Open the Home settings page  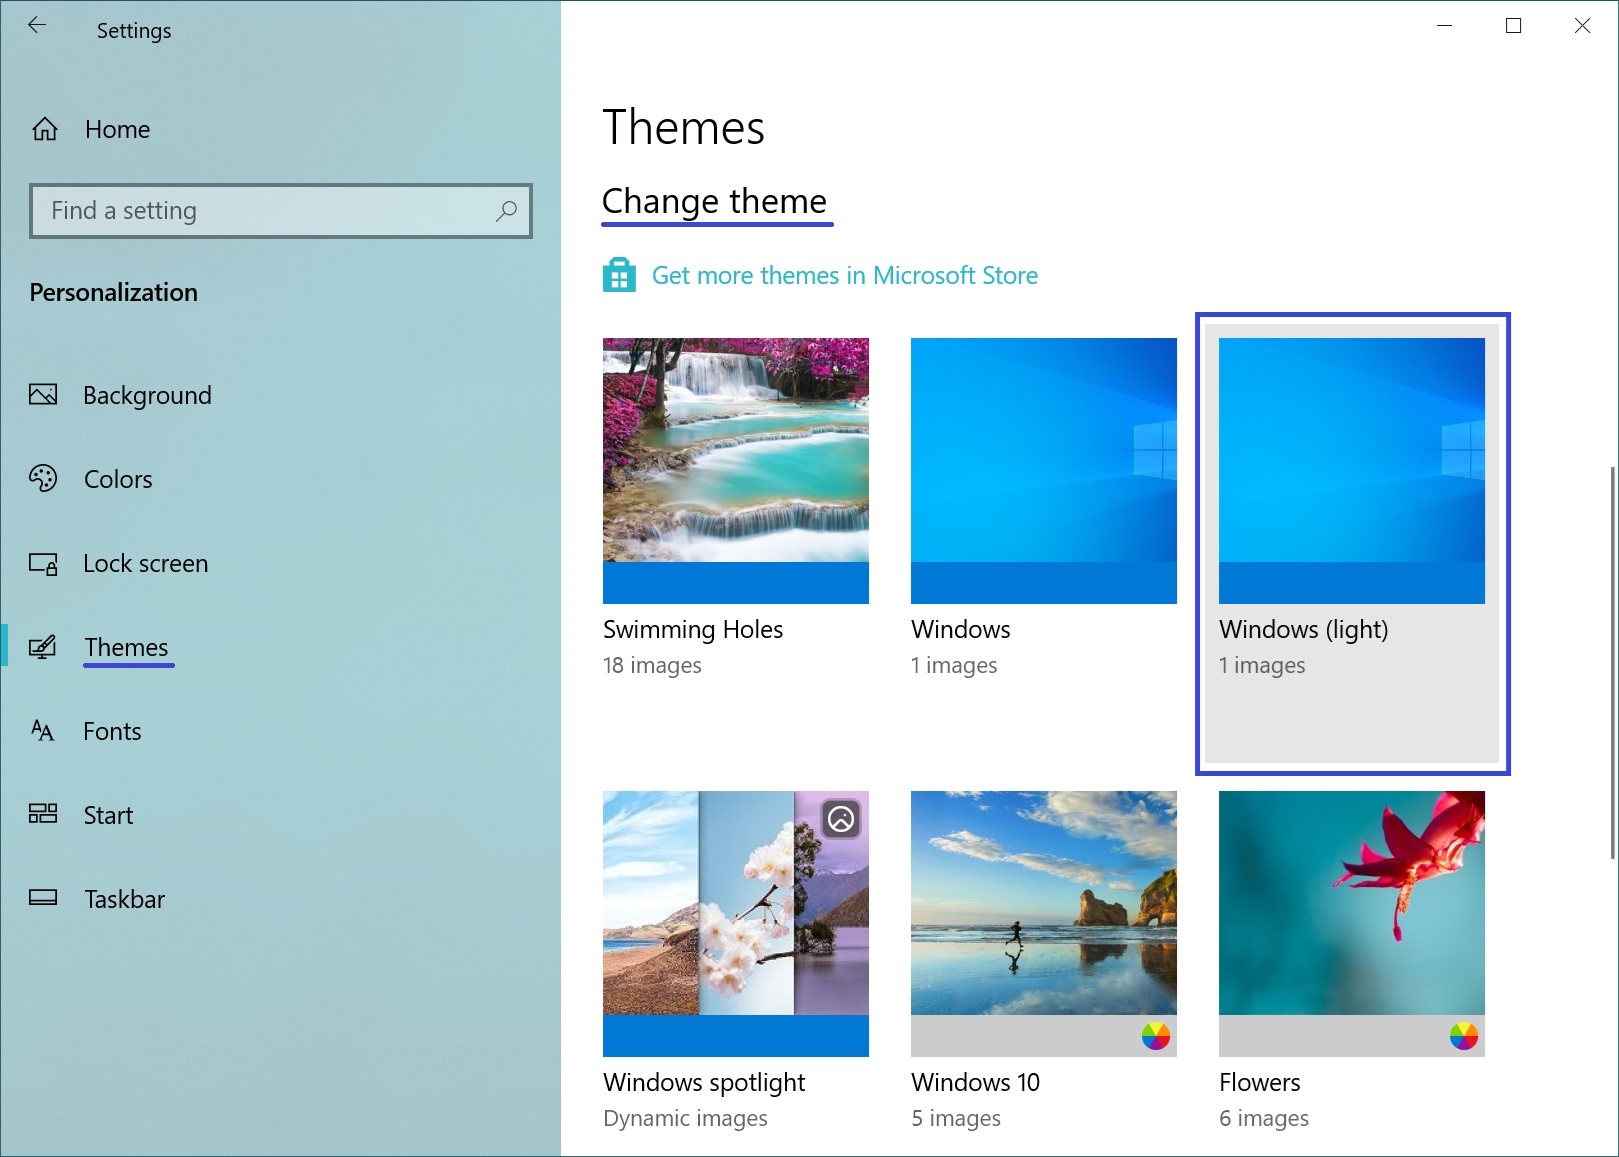click(x=117, y=129)
